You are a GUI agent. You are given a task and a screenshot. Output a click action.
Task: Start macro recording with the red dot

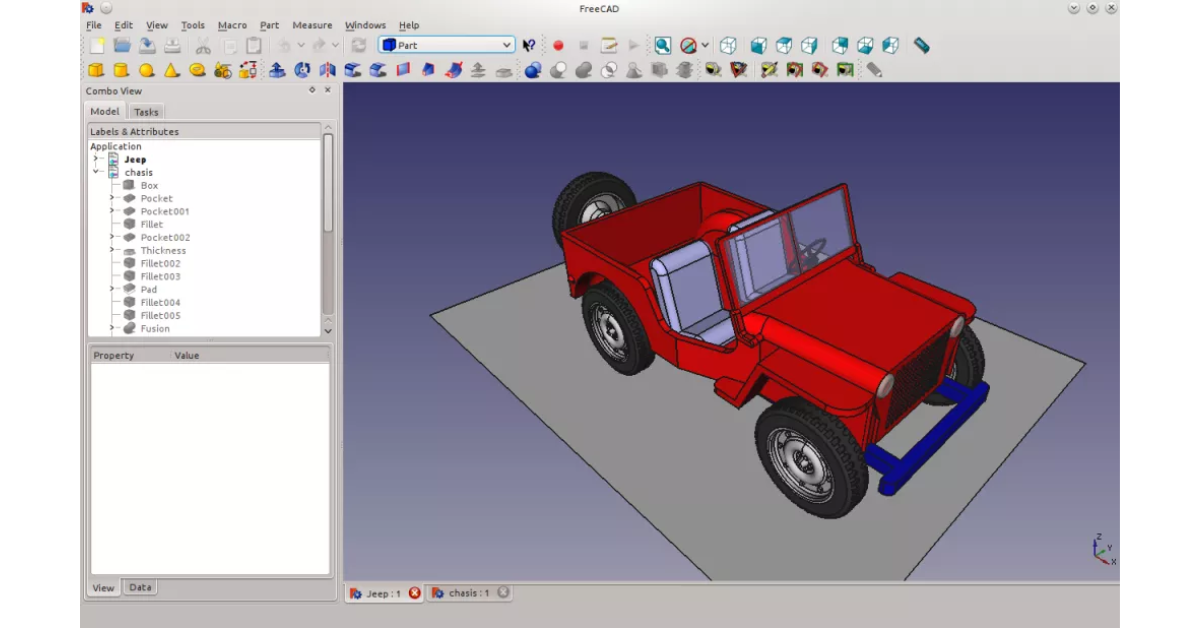[558, 45]
